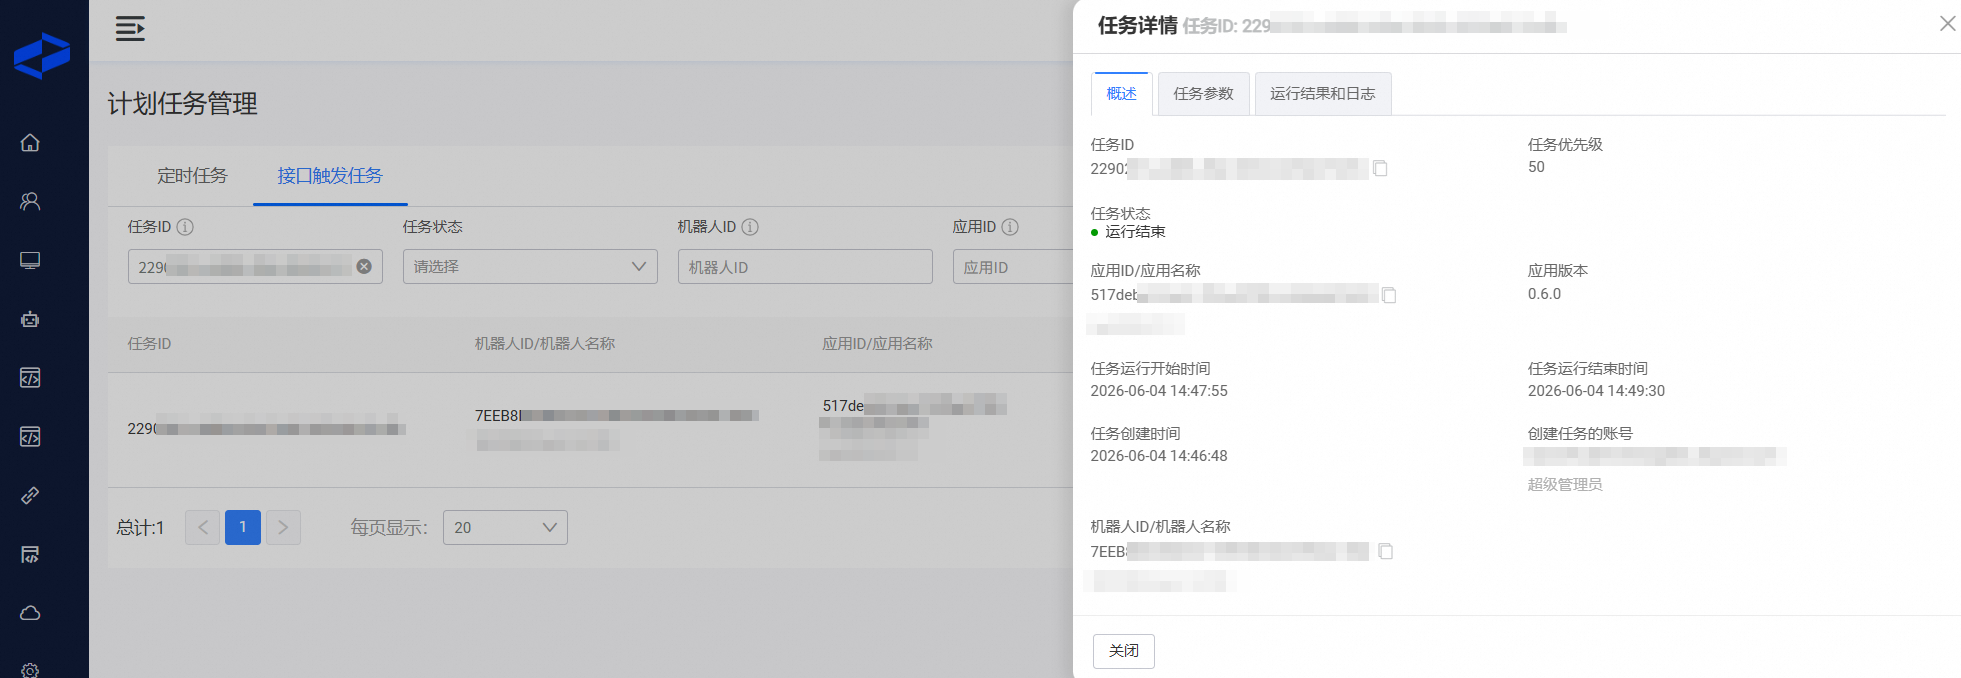This screenshot has width=1961, height=678.
Task: Click the blue app logo in sidebar
Action: click(x=42, y=55)
